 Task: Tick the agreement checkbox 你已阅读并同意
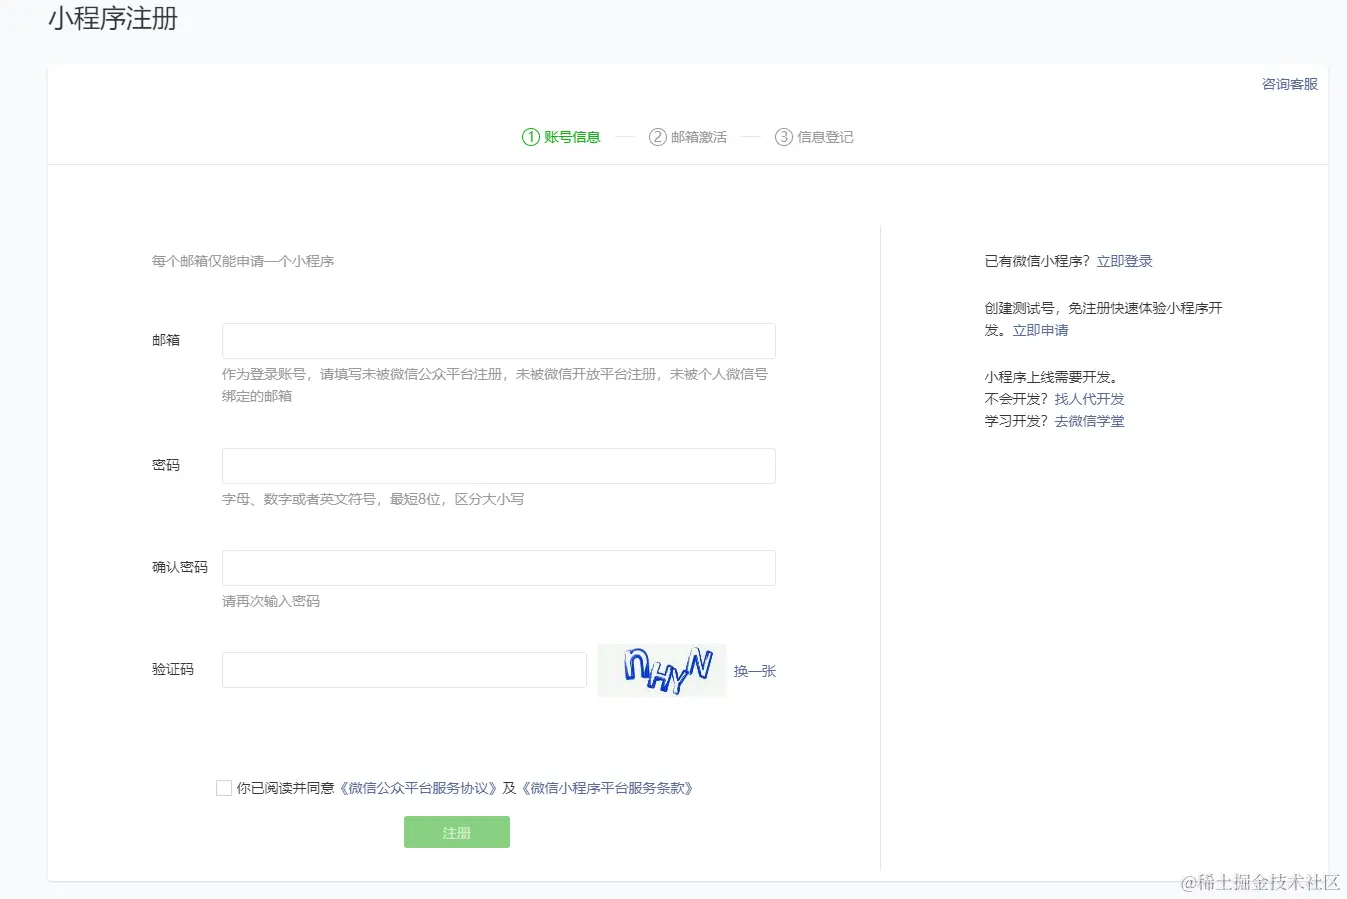tap(224, 788)
